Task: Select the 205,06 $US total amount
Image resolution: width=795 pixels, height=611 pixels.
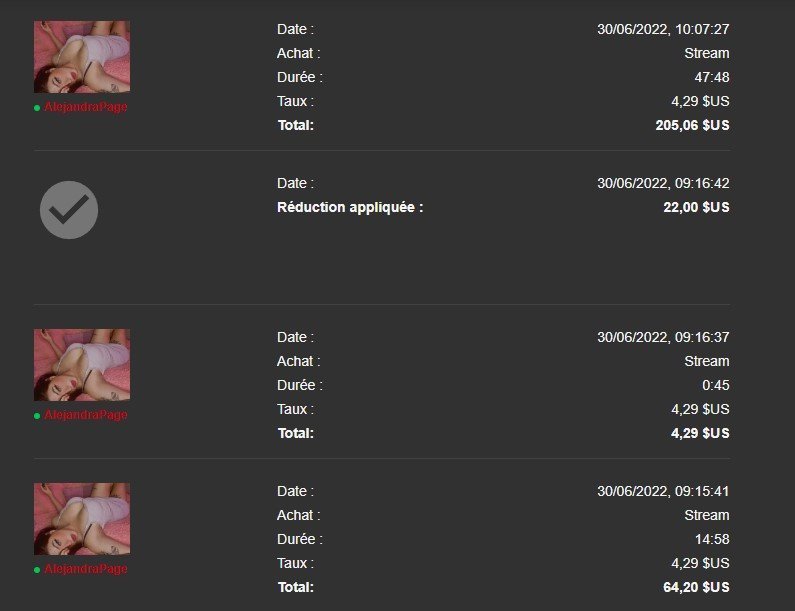Action: click(692, 125)
